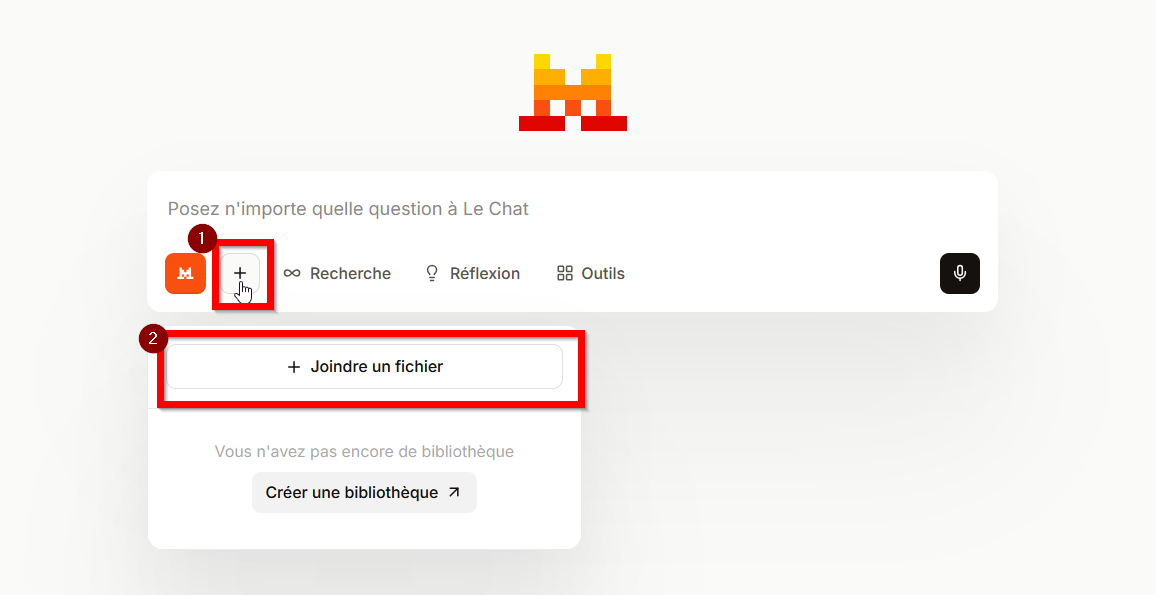Image resolution: width=1156 pixels, height=595 pixels.
Task: Choose Créer une bibliothèque
Action: pyautogui.click(x=352, y=492)
